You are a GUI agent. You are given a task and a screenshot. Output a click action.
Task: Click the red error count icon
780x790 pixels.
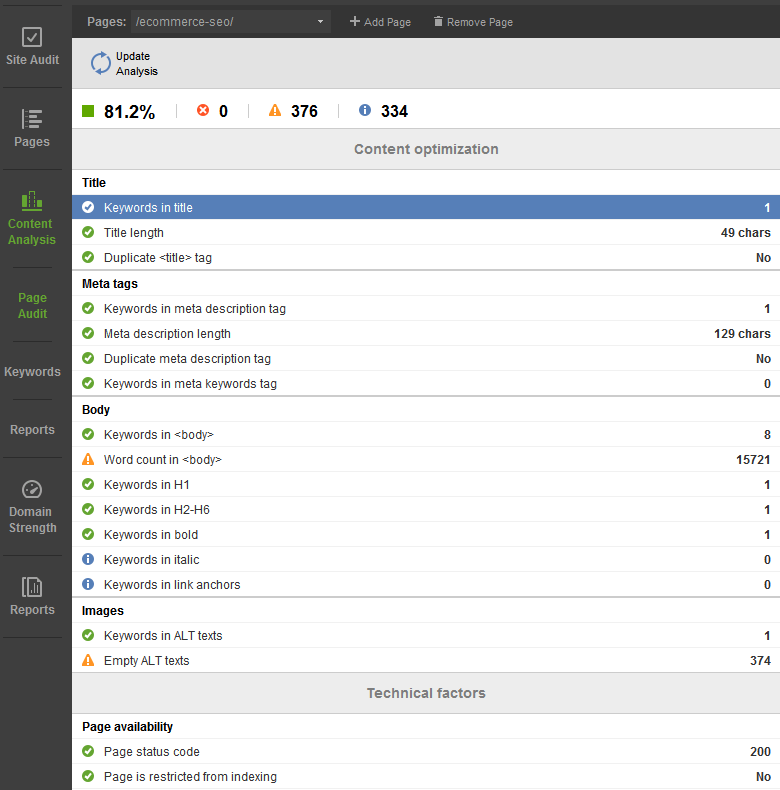(203, 110)
